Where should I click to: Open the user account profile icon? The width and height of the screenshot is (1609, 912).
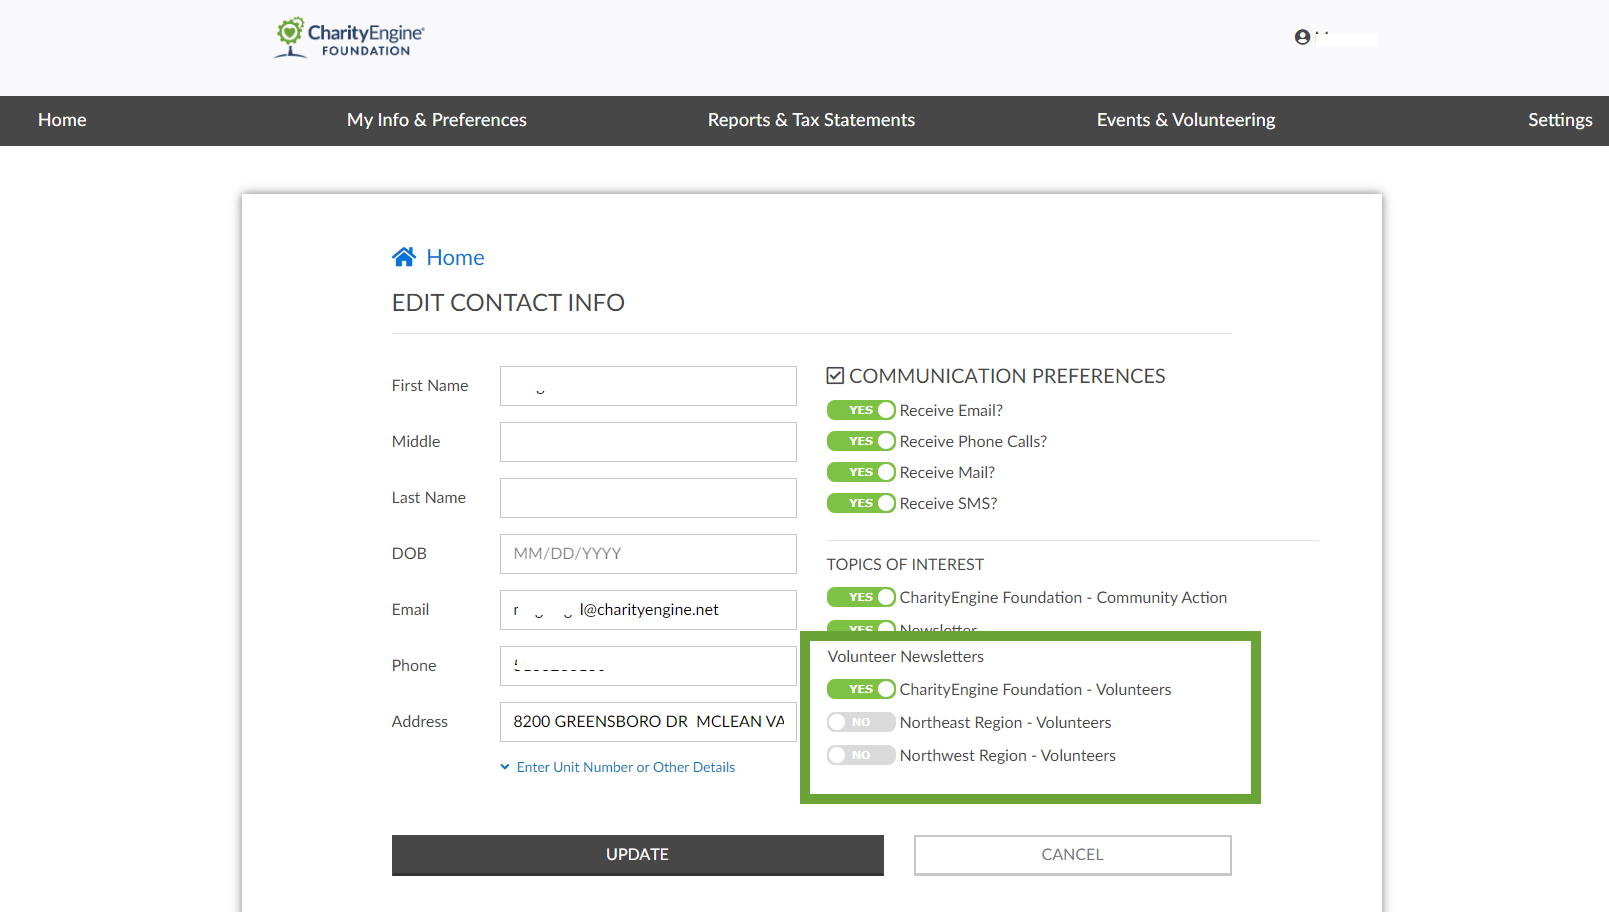tap(1302, 37)
